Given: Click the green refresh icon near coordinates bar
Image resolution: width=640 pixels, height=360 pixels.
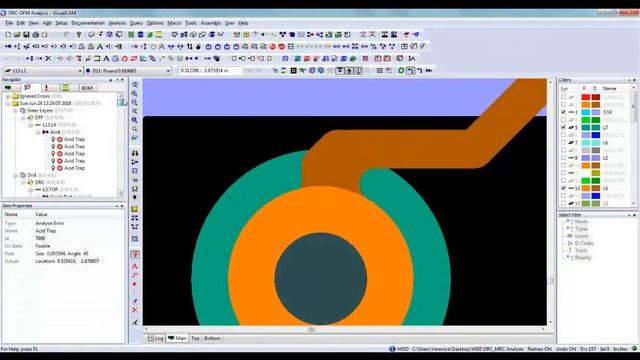Looking at the screenshot, I should tap(401, 71).
